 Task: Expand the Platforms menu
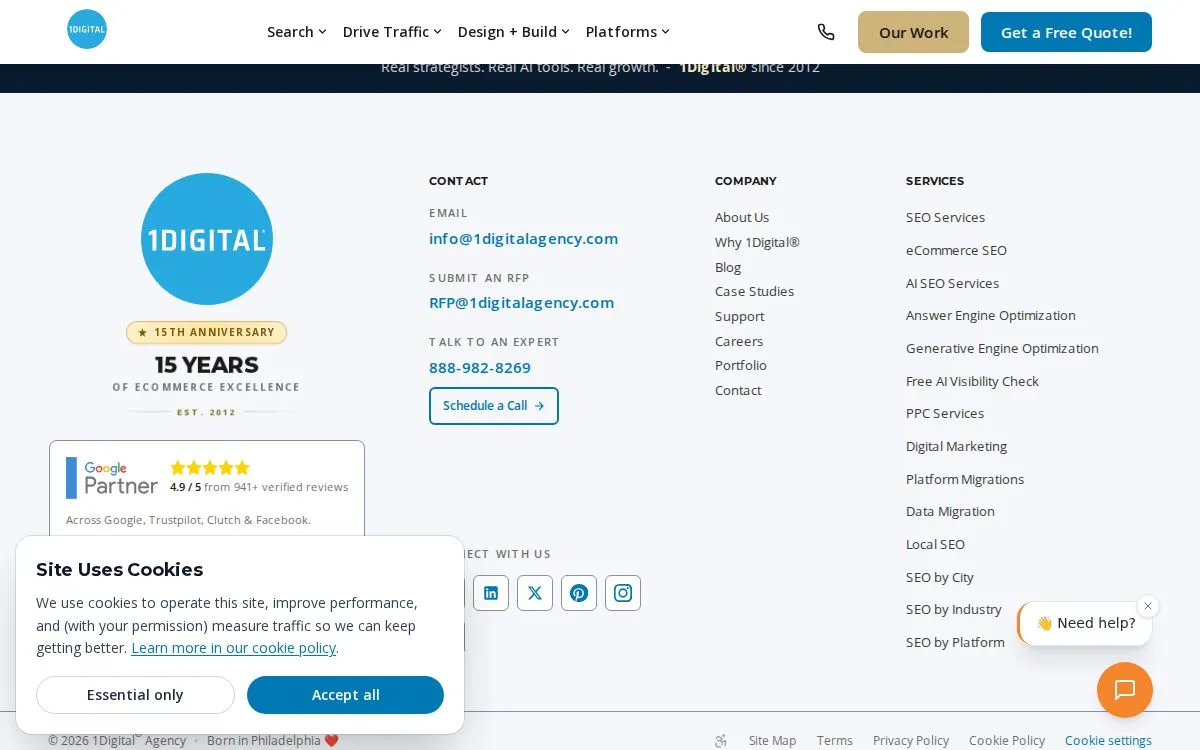pyautogui.click(x=628, y=32)
